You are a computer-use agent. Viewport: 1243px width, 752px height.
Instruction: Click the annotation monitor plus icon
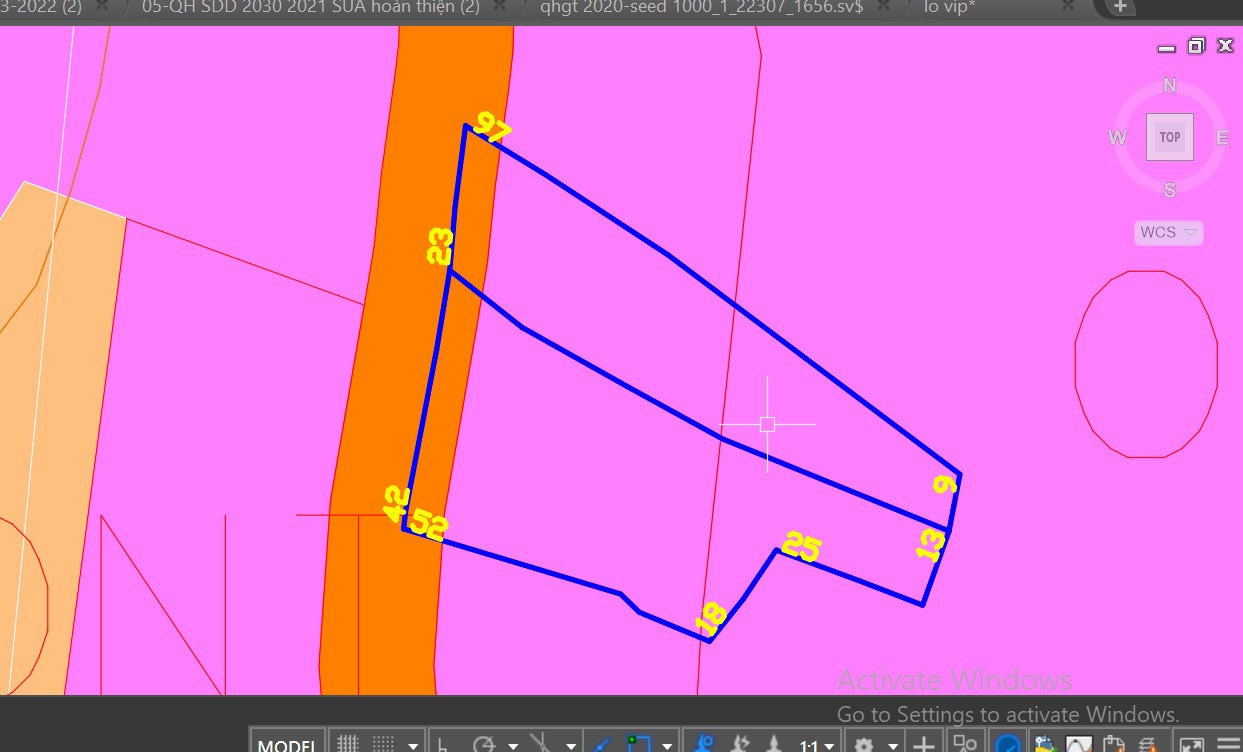tap(924, 745)
